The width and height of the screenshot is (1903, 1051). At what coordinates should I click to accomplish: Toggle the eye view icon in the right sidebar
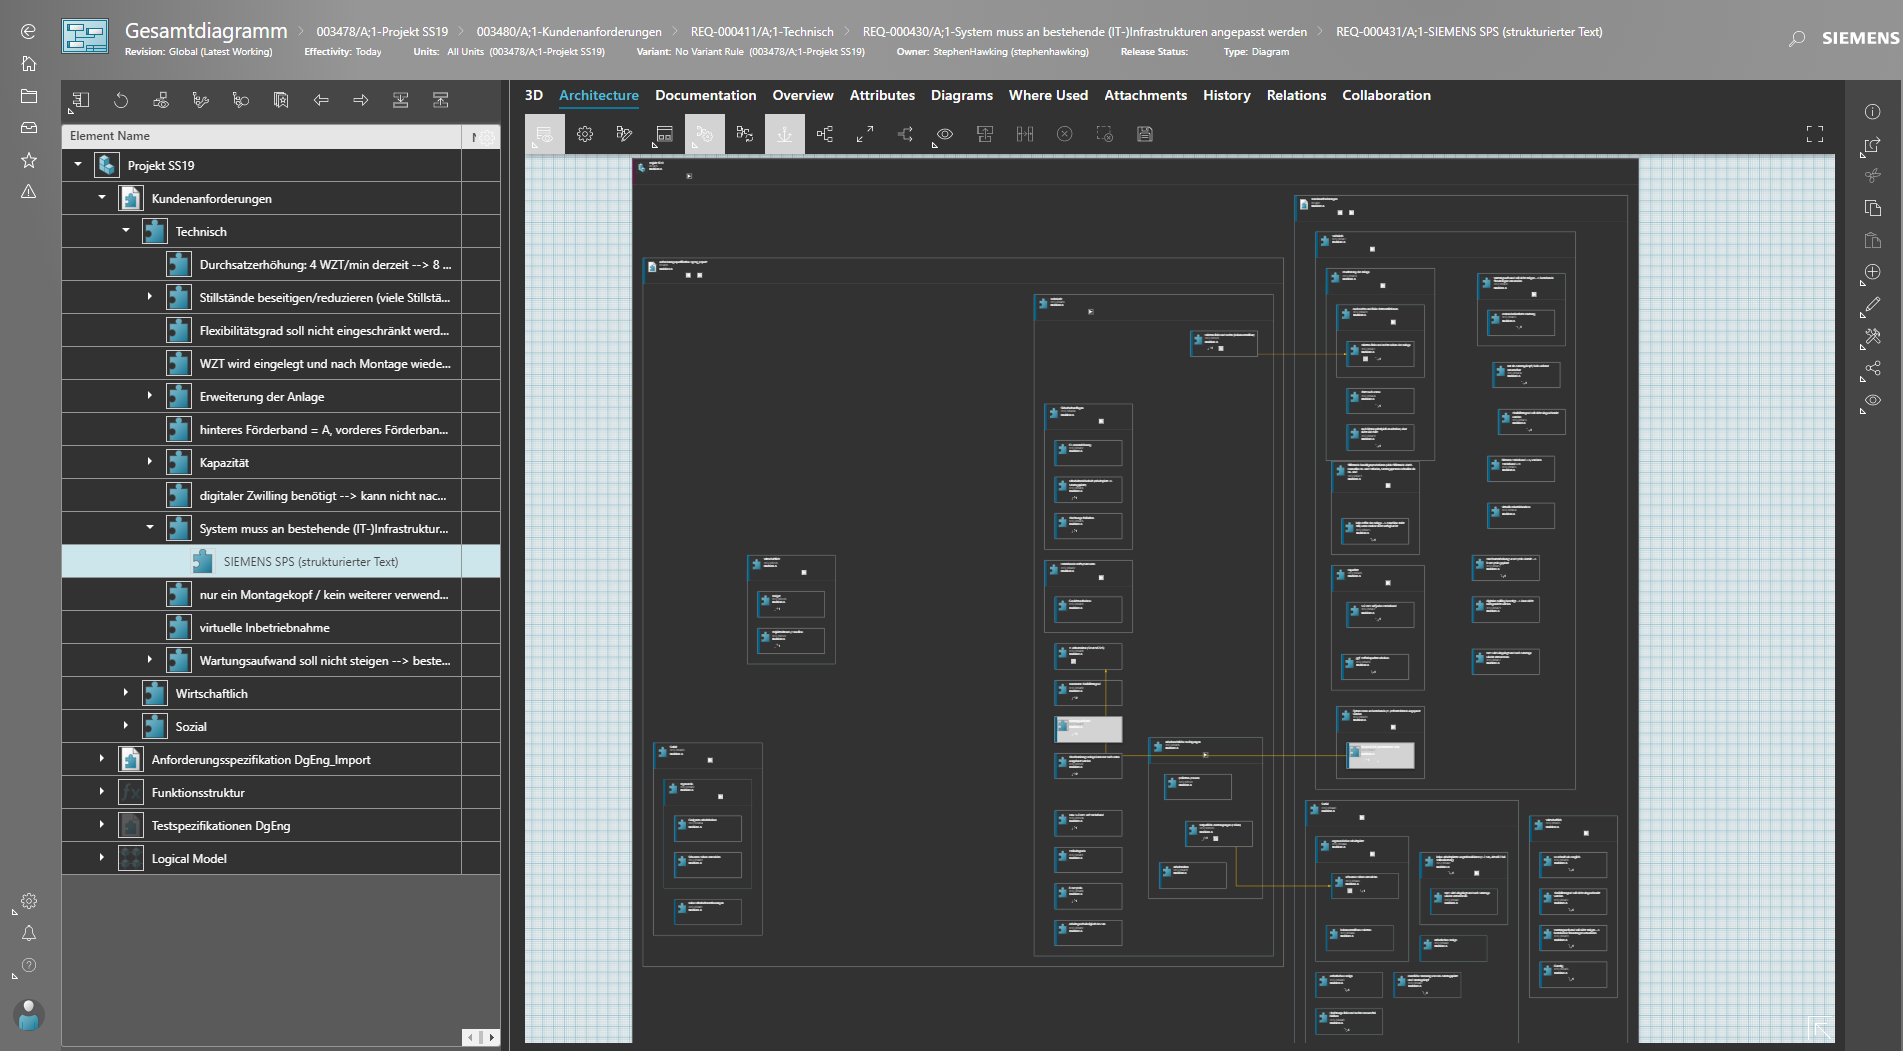point(1873,400)
